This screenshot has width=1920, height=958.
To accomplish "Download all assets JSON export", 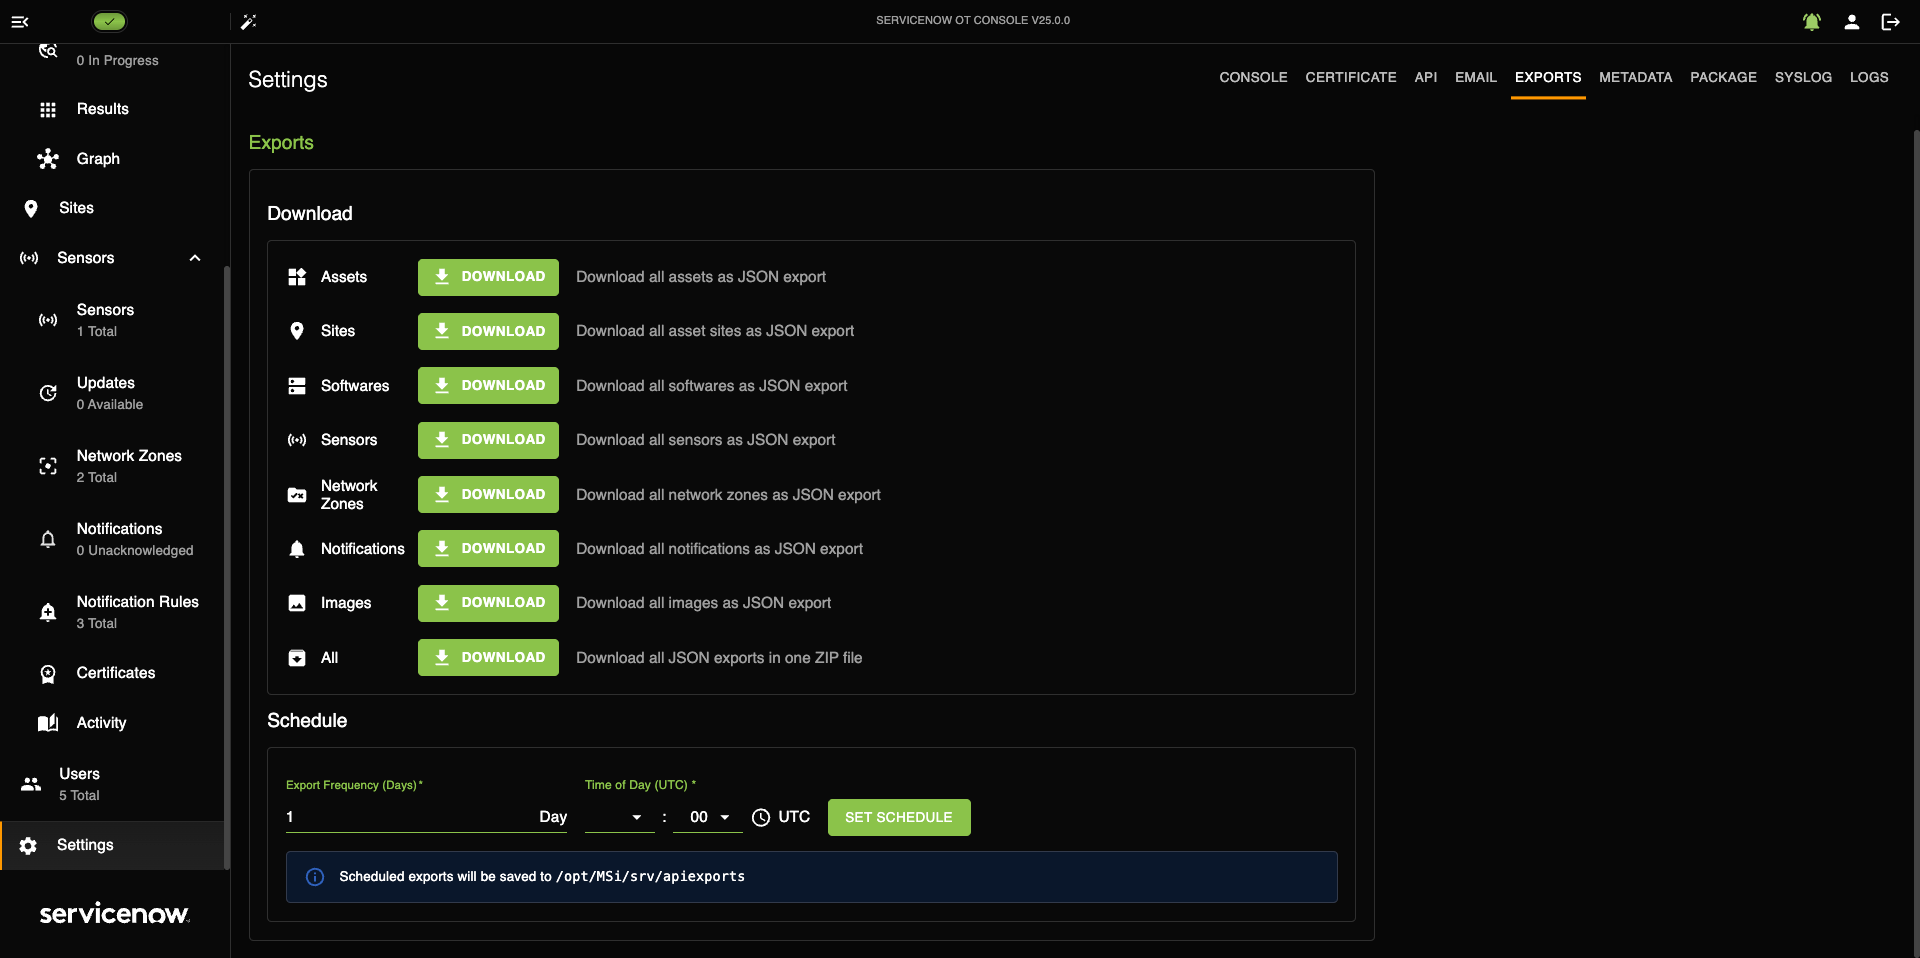I will coord(488,277).
